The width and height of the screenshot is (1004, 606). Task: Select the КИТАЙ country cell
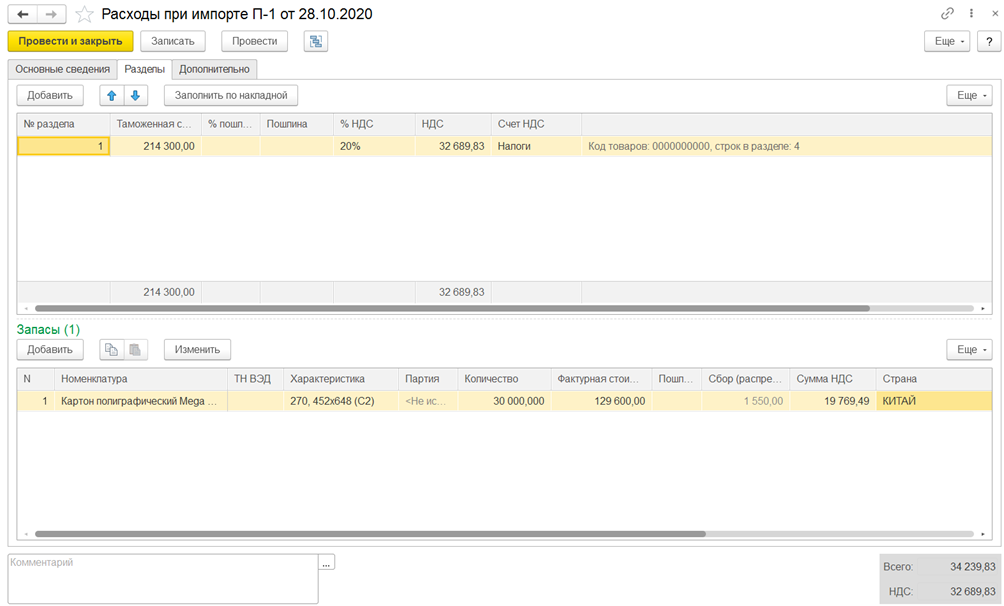[x=933, y=401]
